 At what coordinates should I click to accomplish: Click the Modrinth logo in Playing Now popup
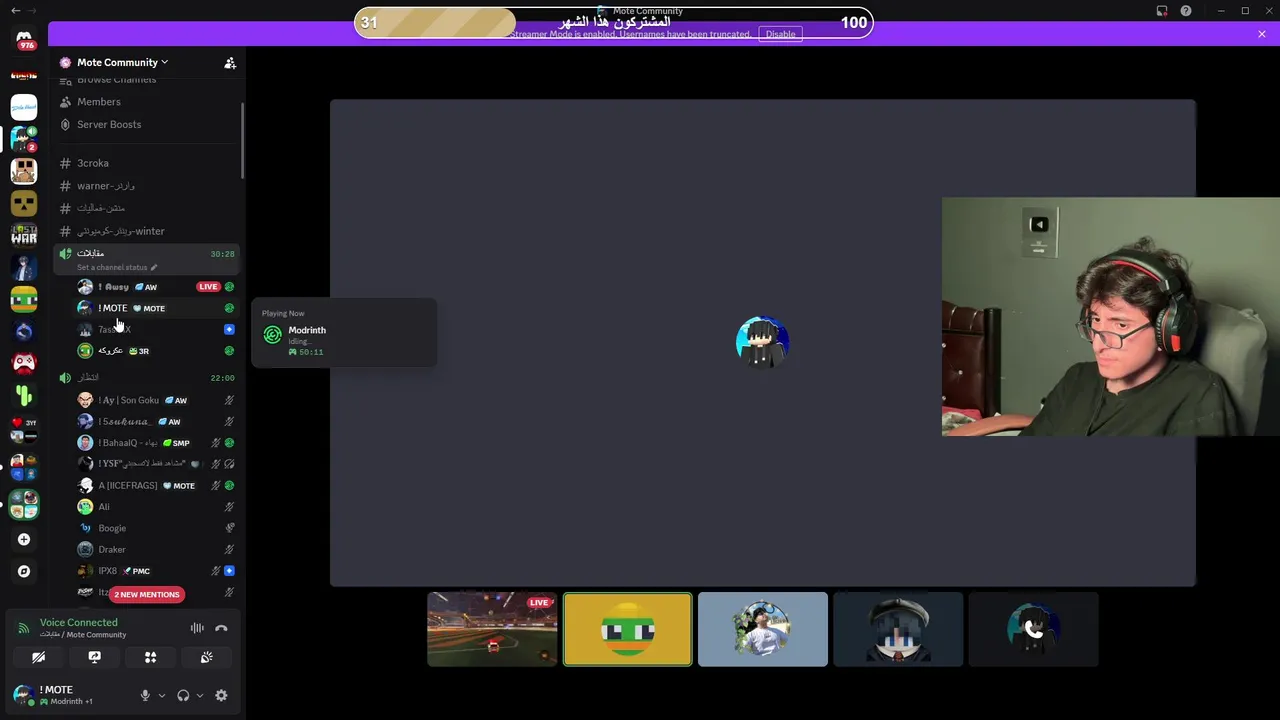tap(272, 336)
